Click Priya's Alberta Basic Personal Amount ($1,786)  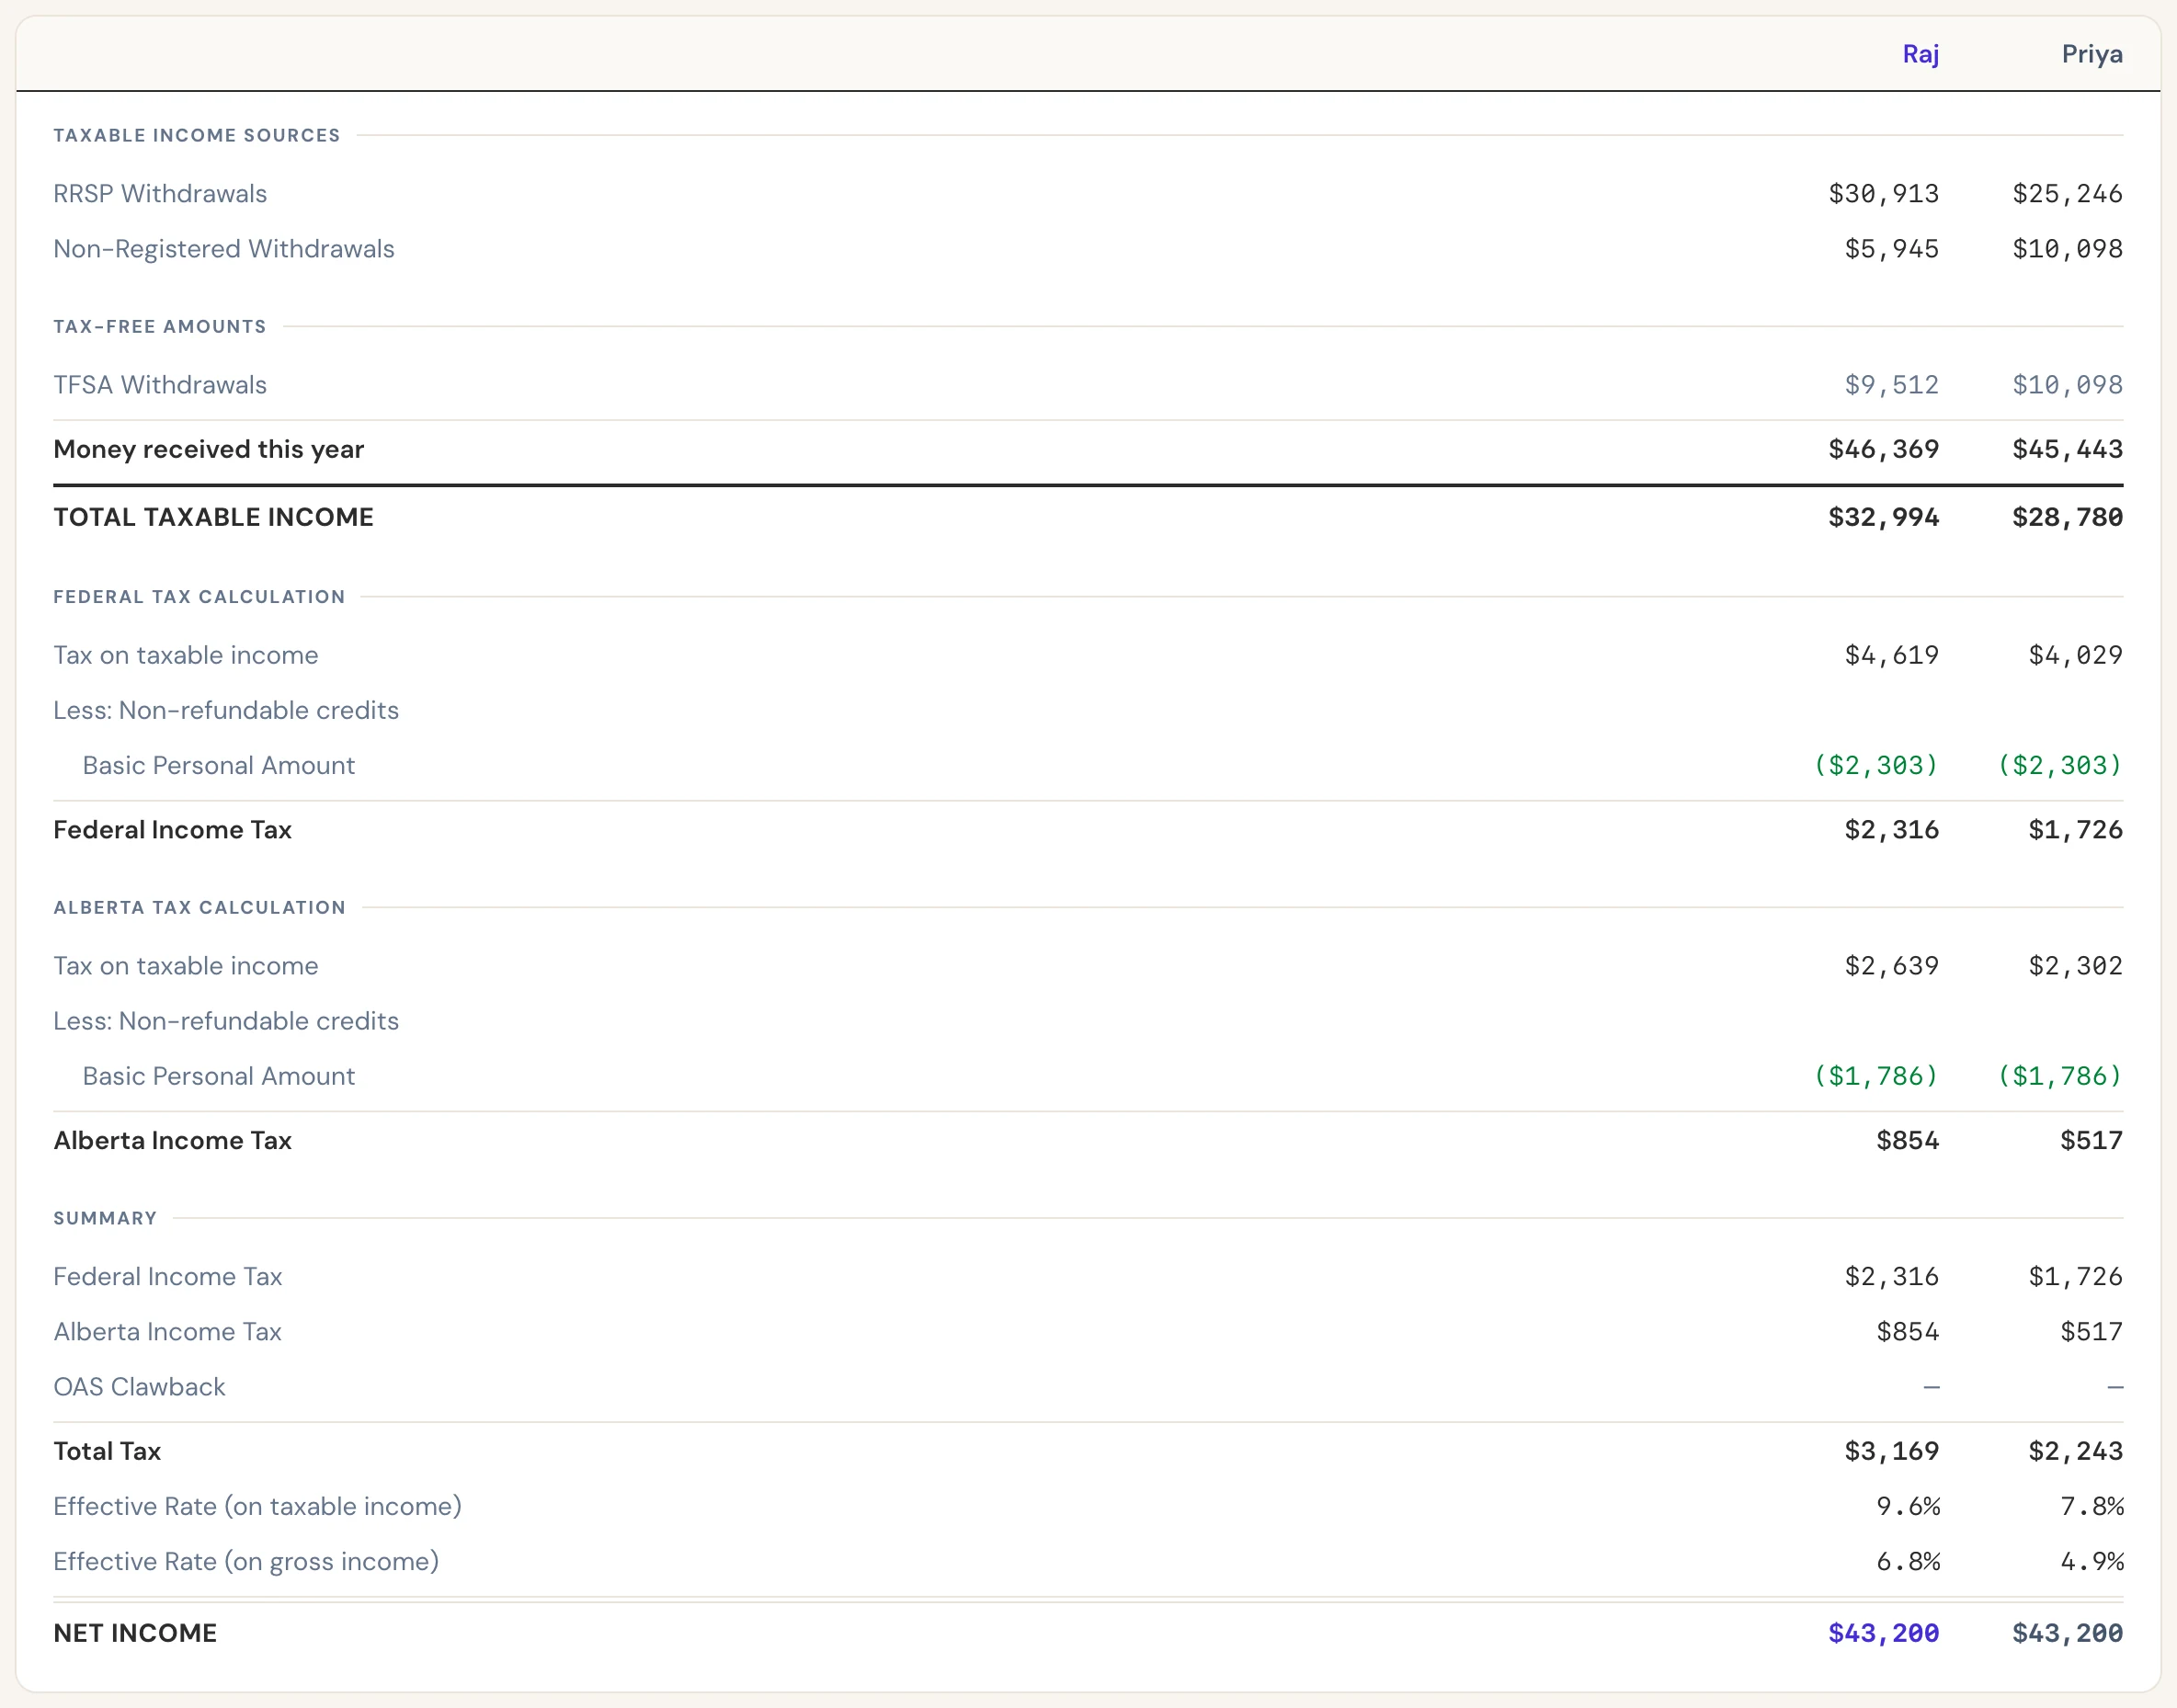(2060, 1076)
